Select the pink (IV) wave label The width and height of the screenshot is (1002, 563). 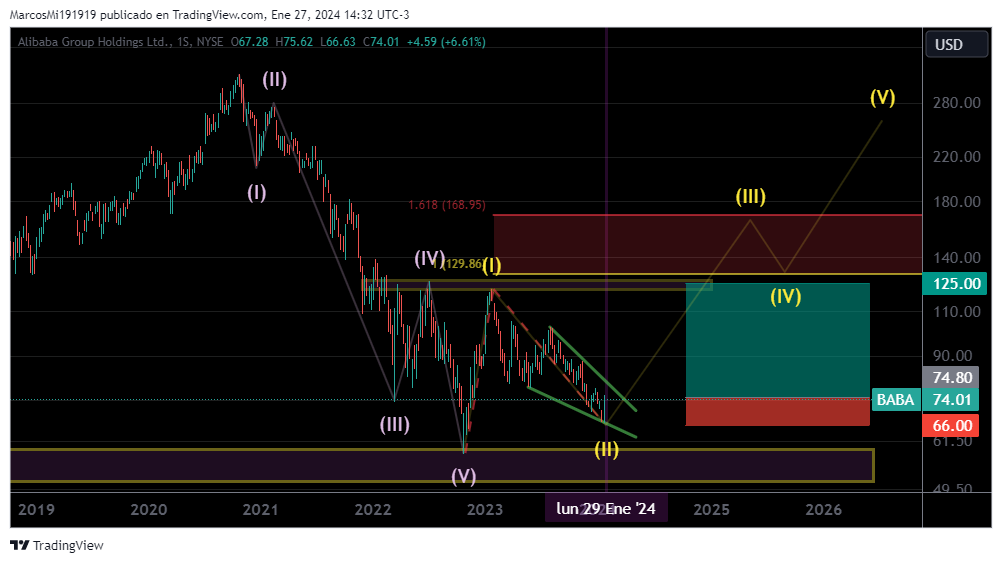[x=429, y=258]
